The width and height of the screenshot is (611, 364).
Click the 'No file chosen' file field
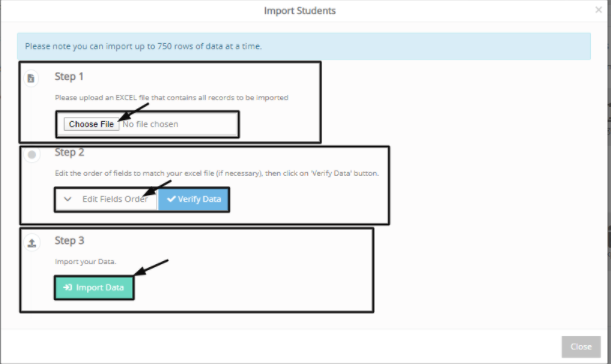pyautogui.click(x=150, y=124)
